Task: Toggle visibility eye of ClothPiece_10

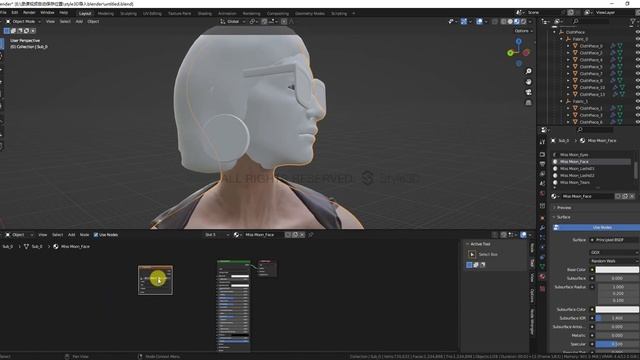Action: [x=638, y=87]
